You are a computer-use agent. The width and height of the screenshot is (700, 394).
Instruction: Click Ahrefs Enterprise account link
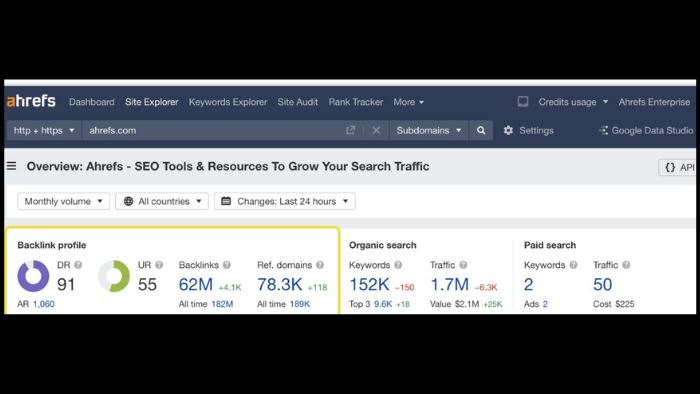tap(654, 102)
